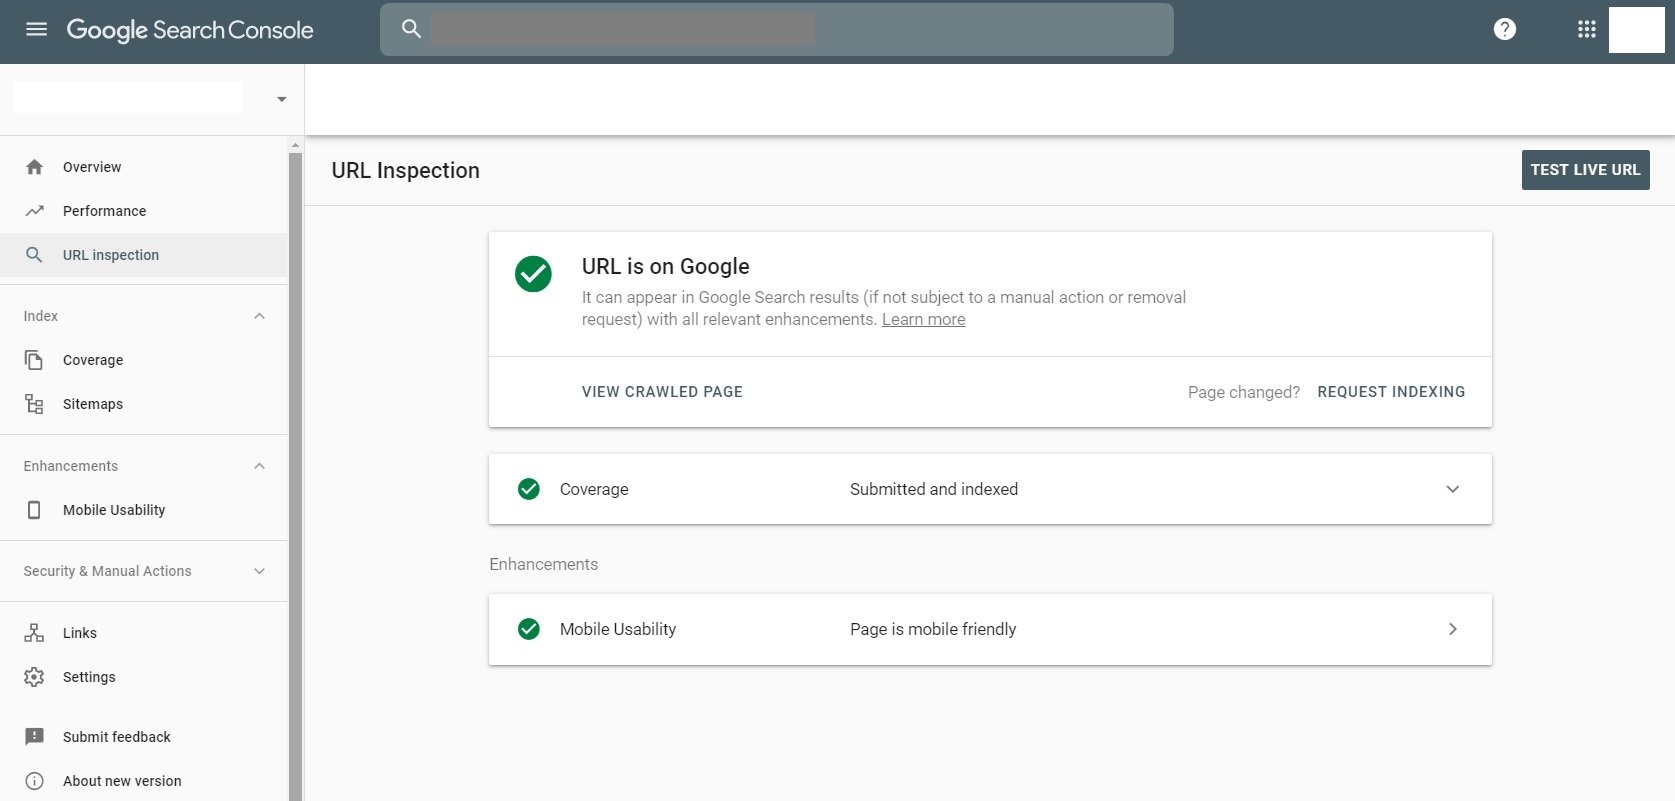The image size is (1675, 801).
Task: Click the Settings gear icon
Action: (34, 677)
